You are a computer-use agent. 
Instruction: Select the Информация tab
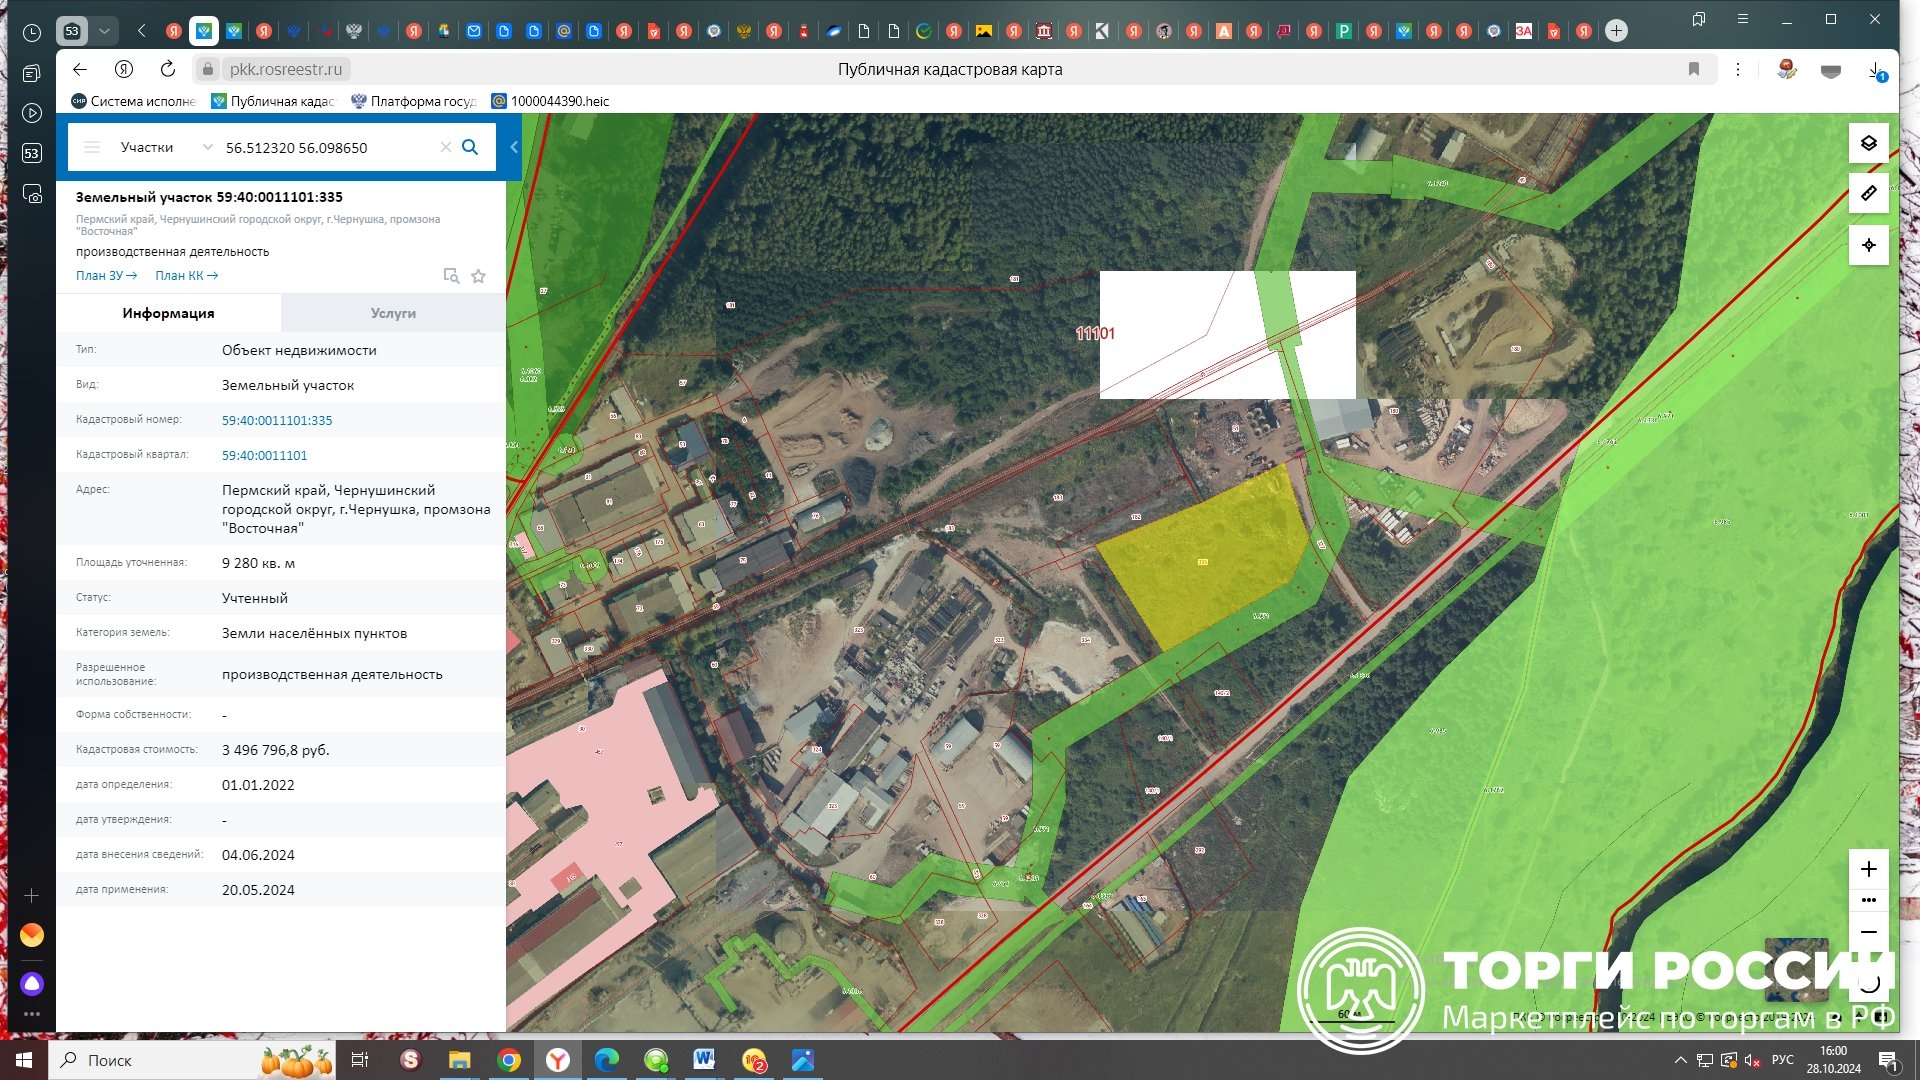click(168, 313)
